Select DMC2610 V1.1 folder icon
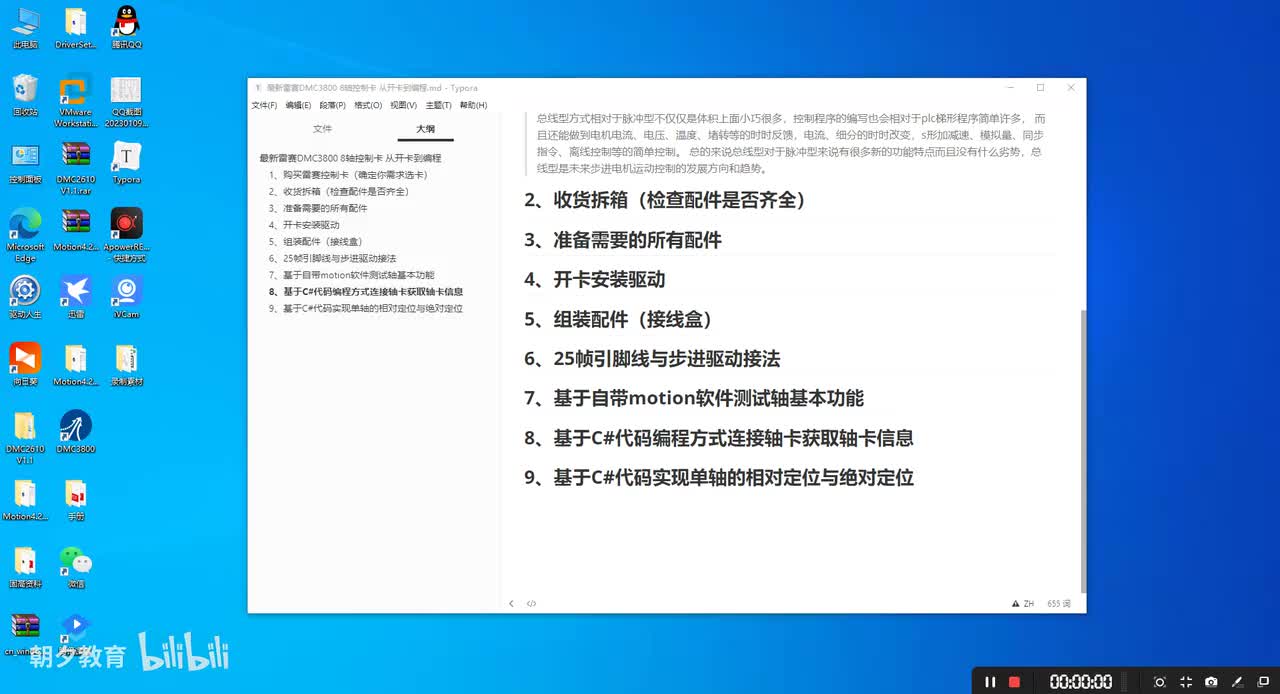Viewport: 1280px width, 694px height. 25,438
